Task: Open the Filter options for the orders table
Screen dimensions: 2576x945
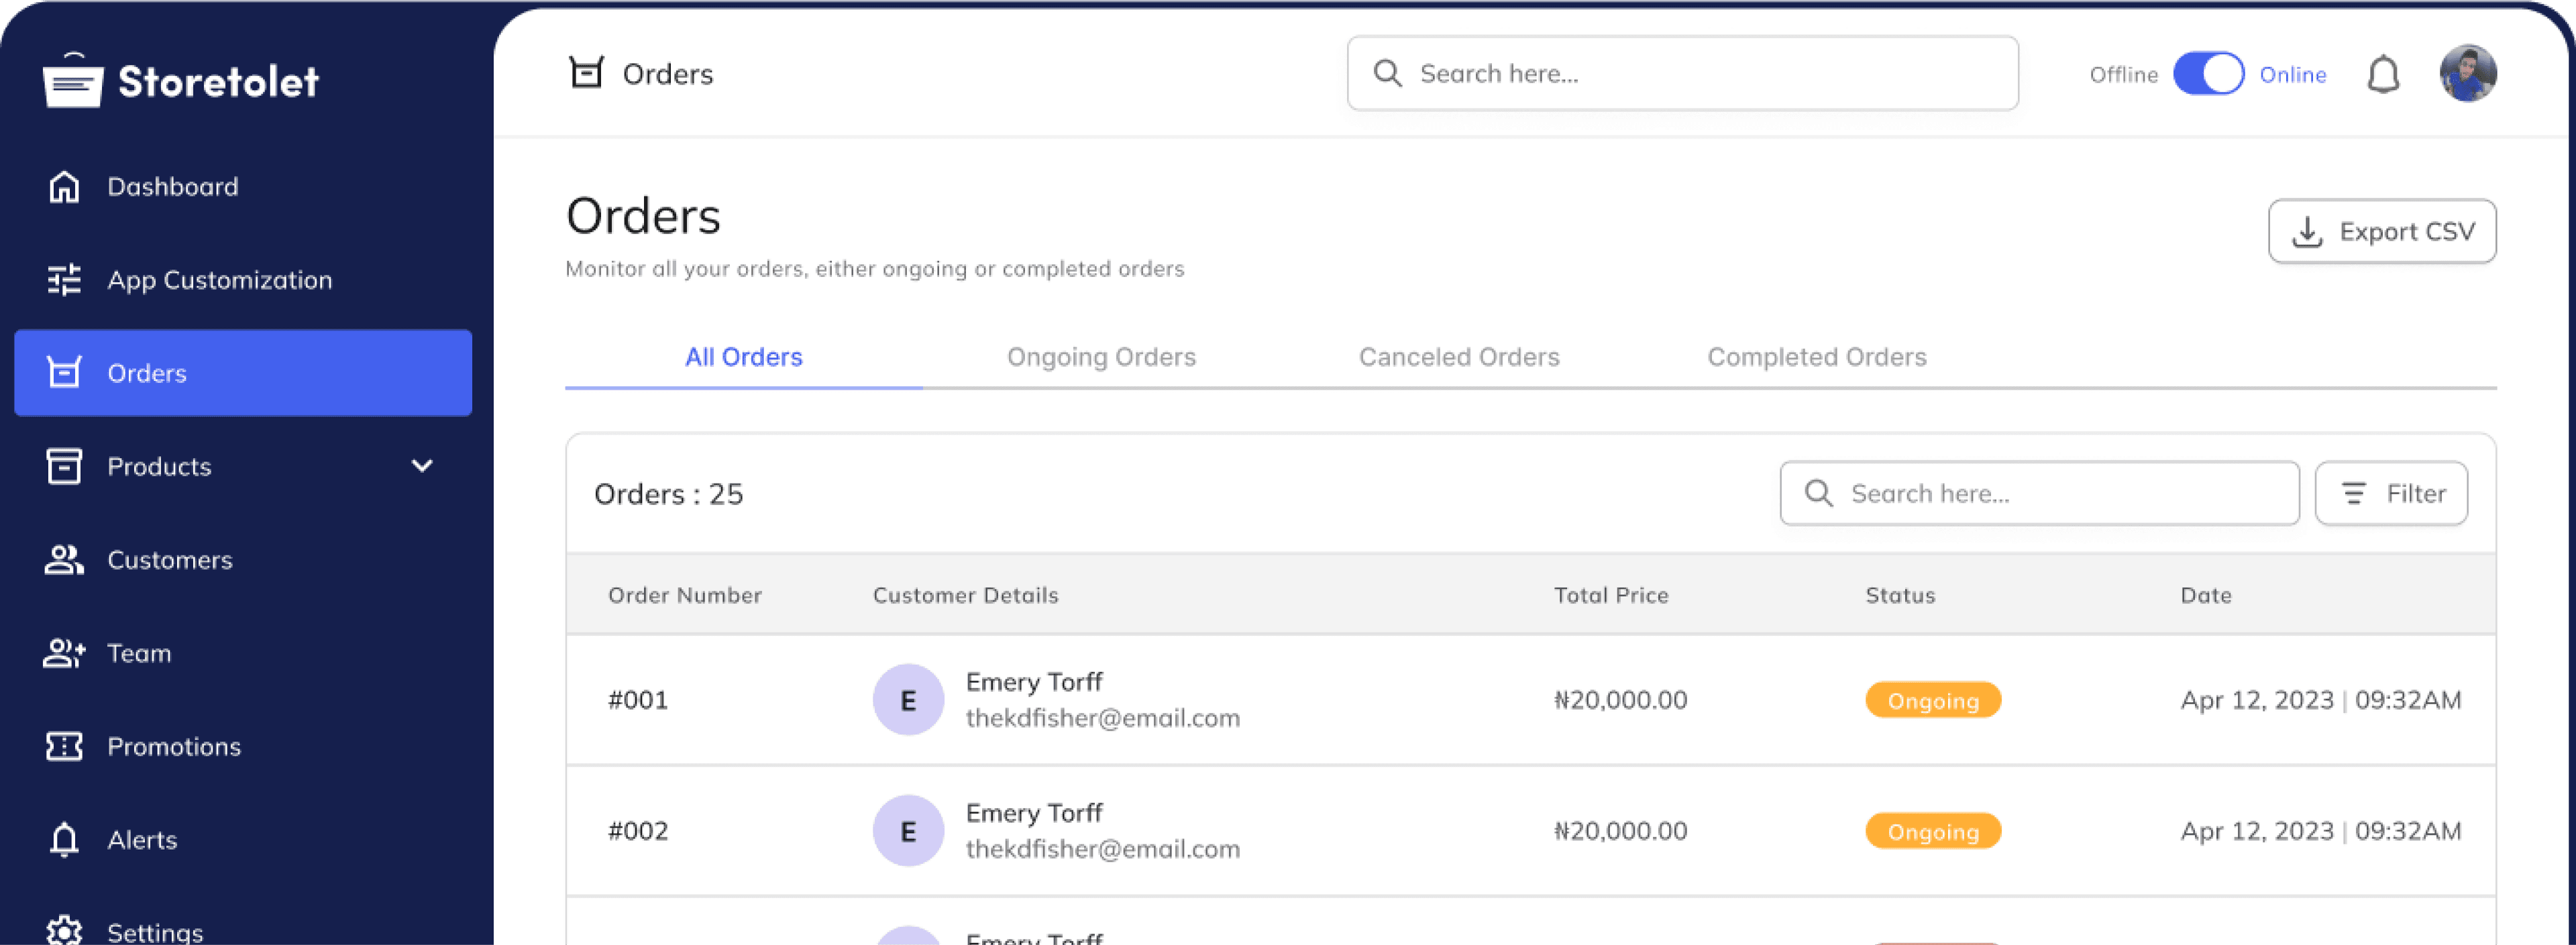Action: click(x=2391, y=493)
